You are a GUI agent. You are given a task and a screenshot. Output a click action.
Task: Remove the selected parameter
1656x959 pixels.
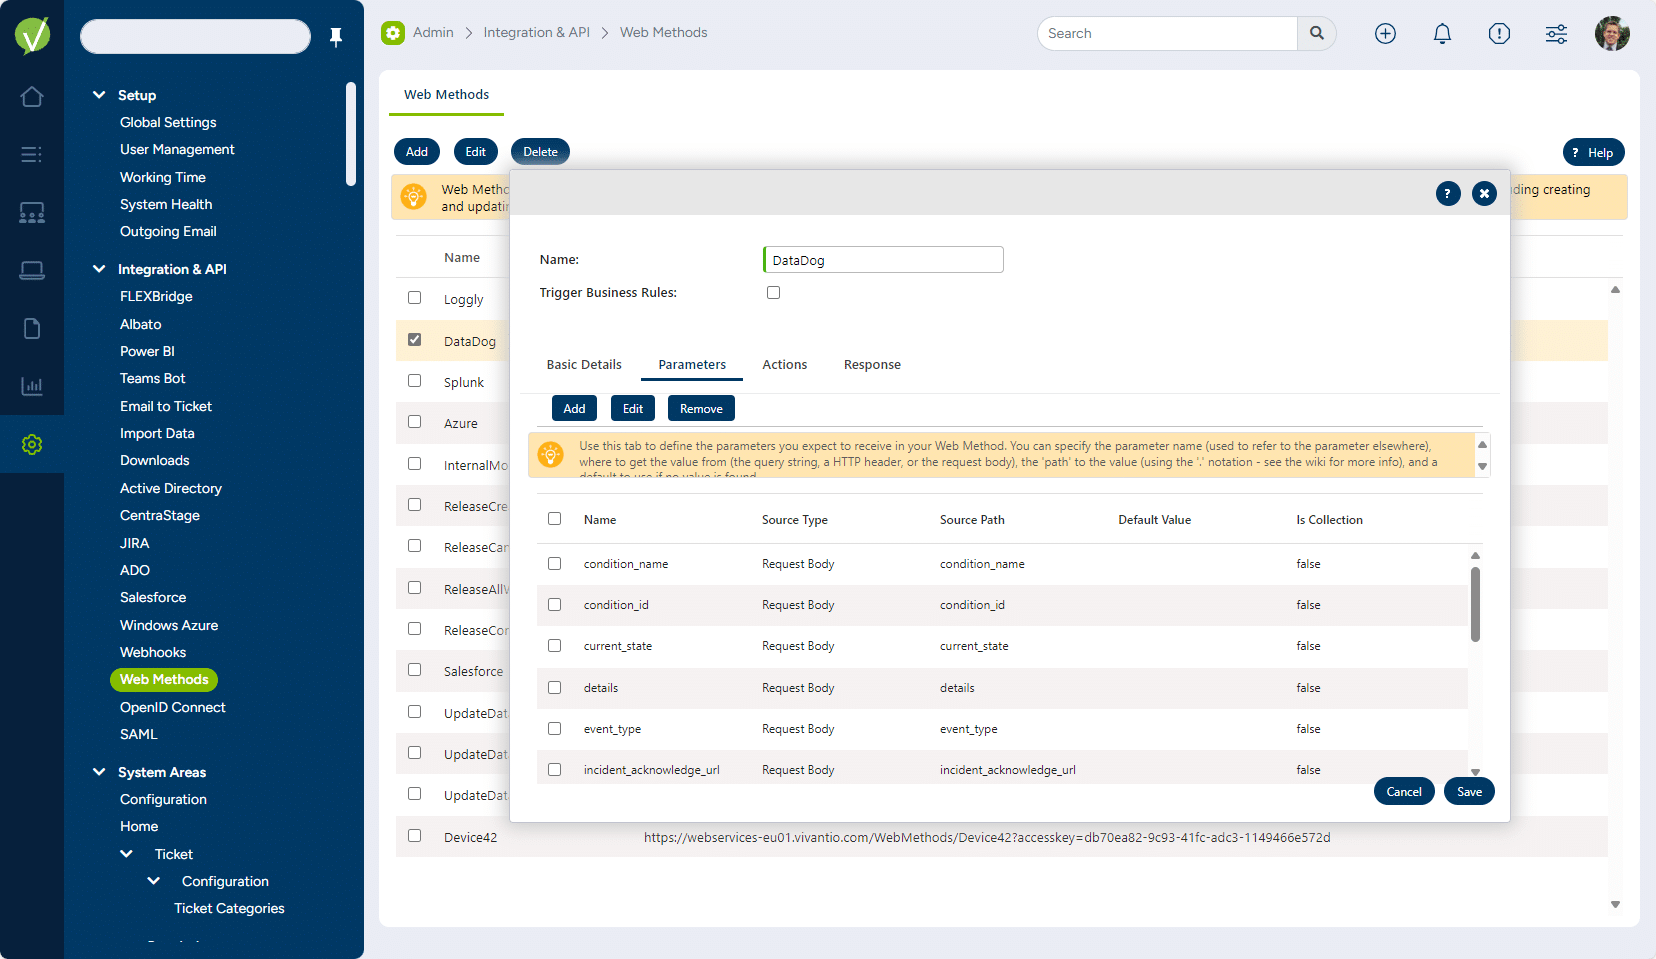point(701,409)
